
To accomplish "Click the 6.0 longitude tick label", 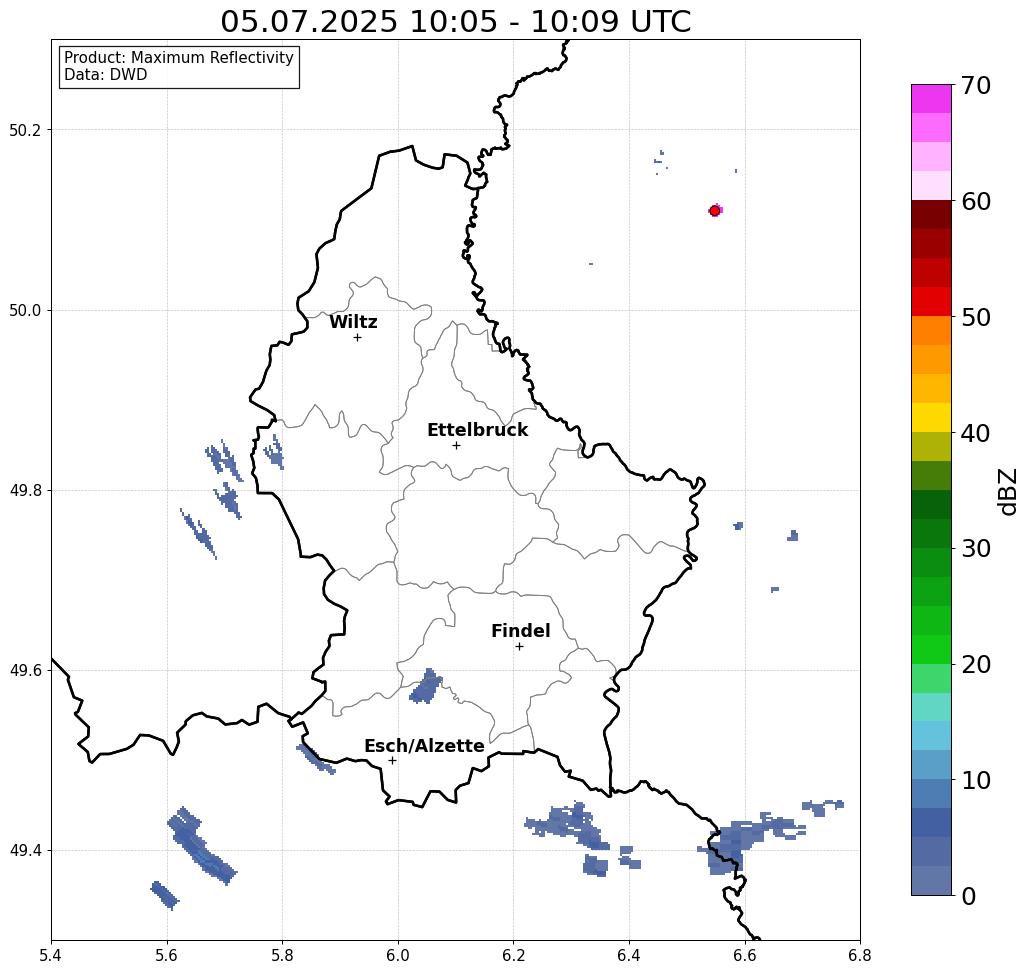I will [398, 955].
